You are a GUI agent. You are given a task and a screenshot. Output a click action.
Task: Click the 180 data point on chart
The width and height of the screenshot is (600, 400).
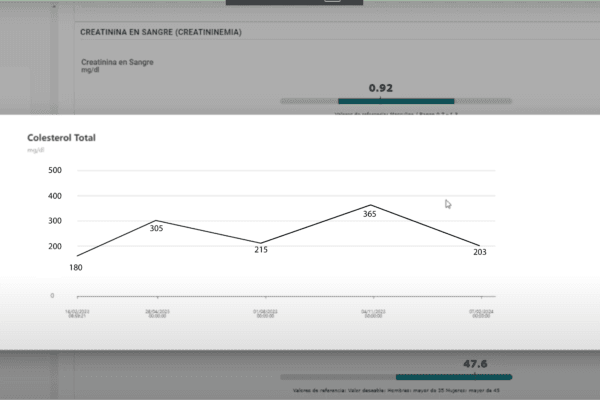[77, 256]
